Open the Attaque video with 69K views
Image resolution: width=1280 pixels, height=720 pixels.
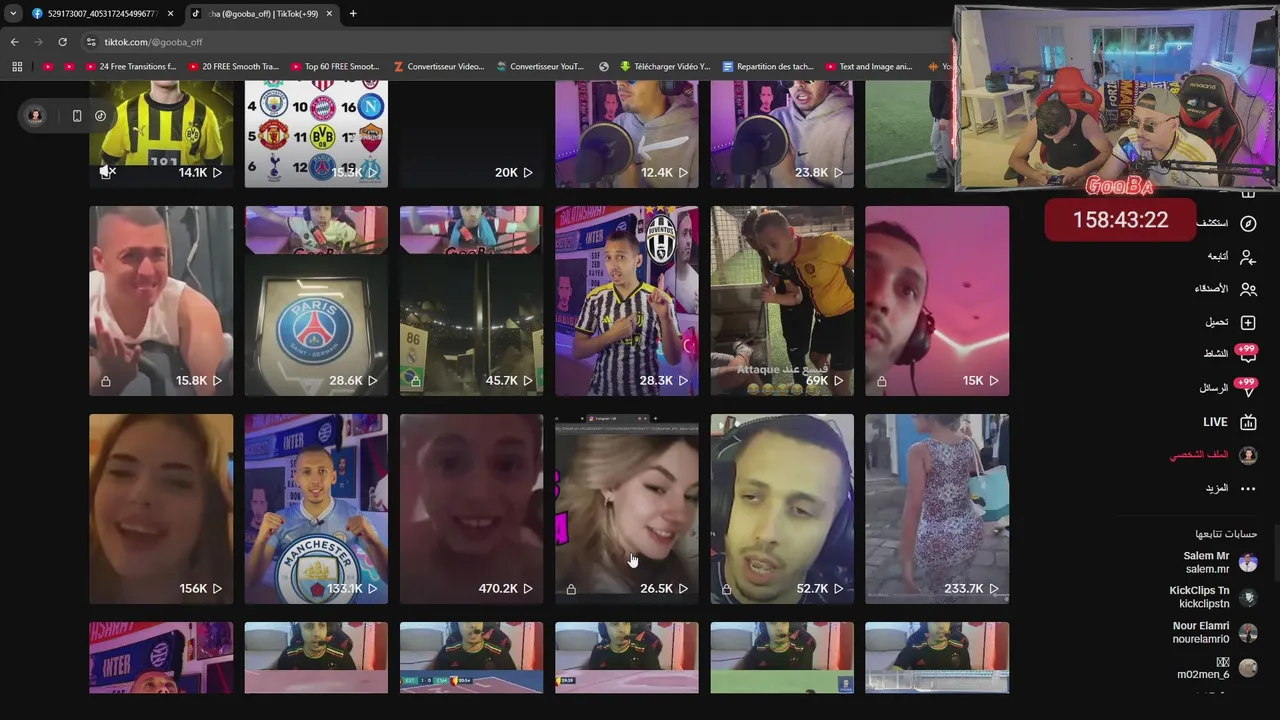point(782,301)
